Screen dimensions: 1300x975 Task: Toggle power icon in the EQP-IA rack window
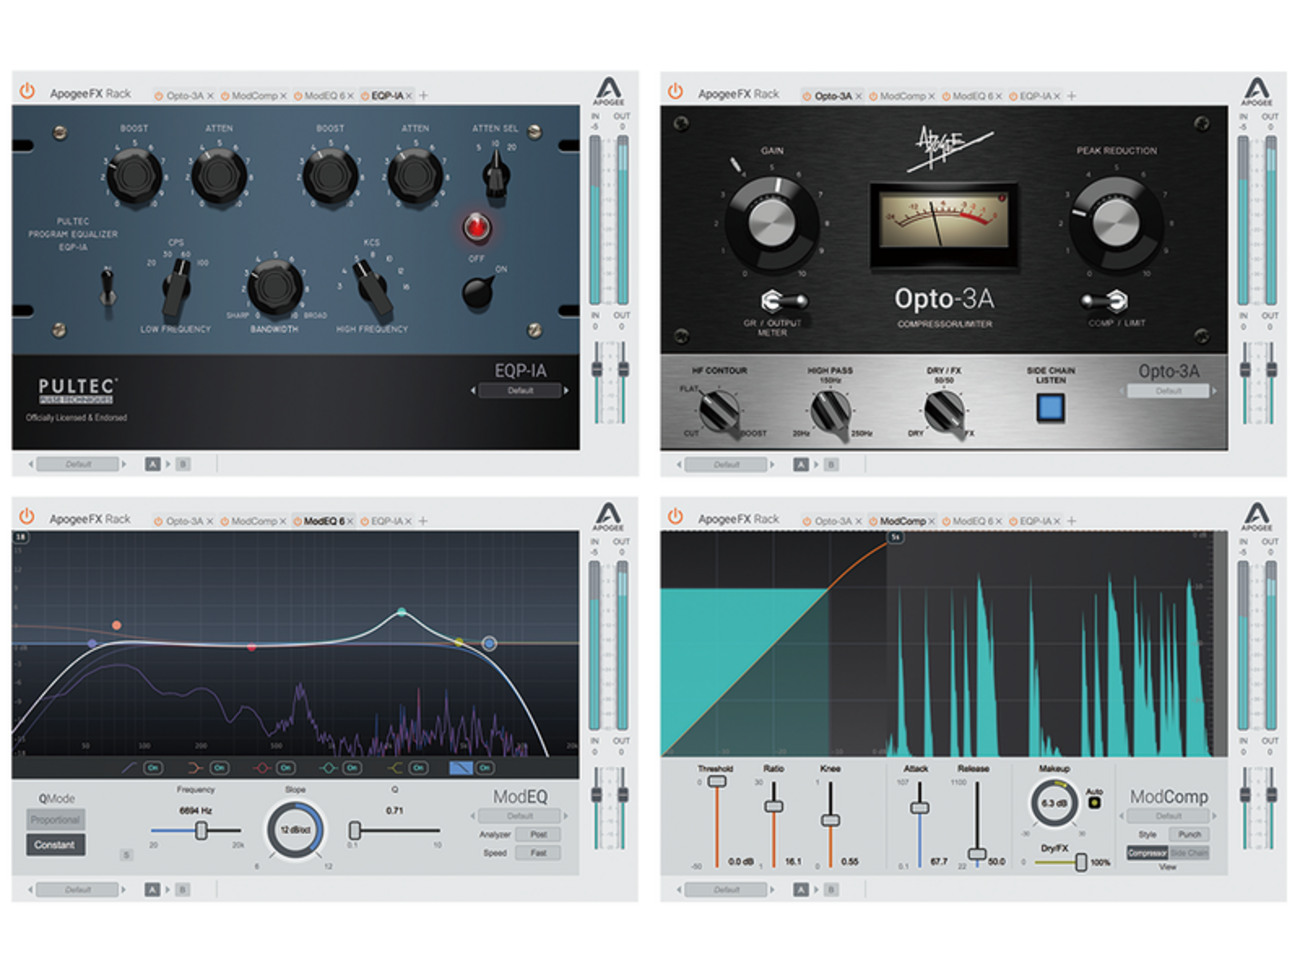pos(27,92)
